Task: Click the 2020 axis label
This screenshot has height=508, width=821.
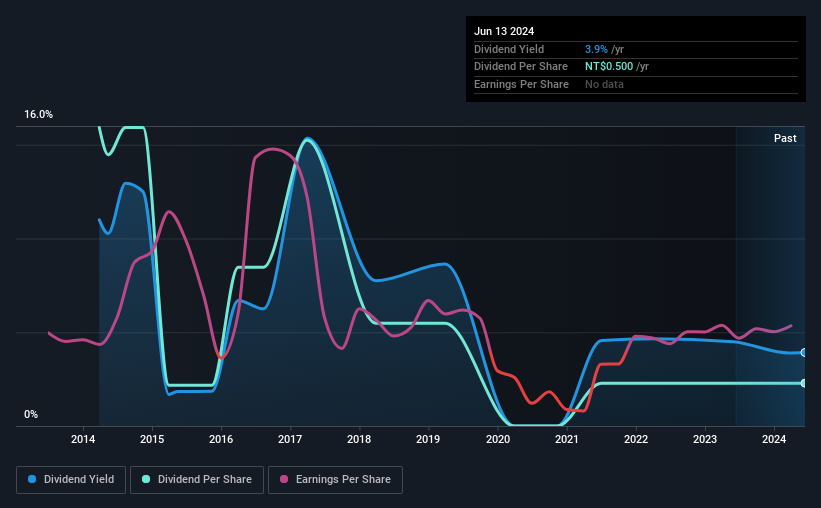Action: 498,439
